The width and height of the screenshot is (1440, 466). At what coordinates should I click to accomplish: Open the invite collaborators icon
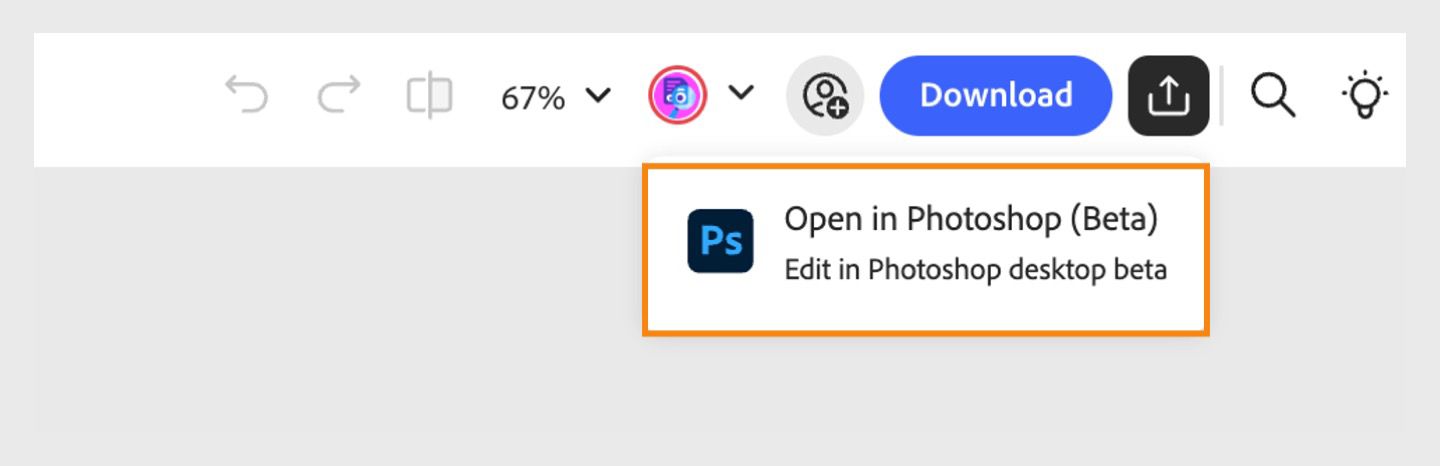[x=825, y=96]
